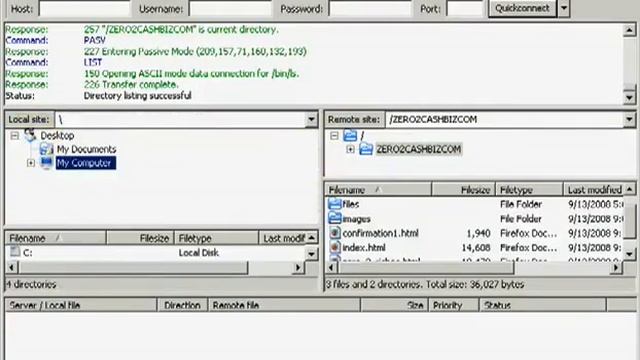Screen dimensions: 640x360
Task: Click the log pane scroll up arrow
Action: tap(629, 30)
